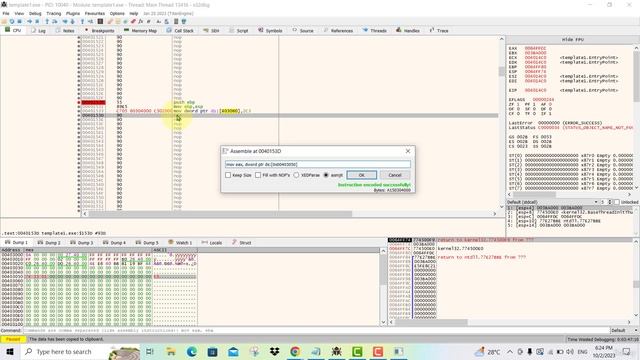Click the disassembly horizontal scrollbar
The height and width of the screenshot is (360, 640).
click(290, 213)
